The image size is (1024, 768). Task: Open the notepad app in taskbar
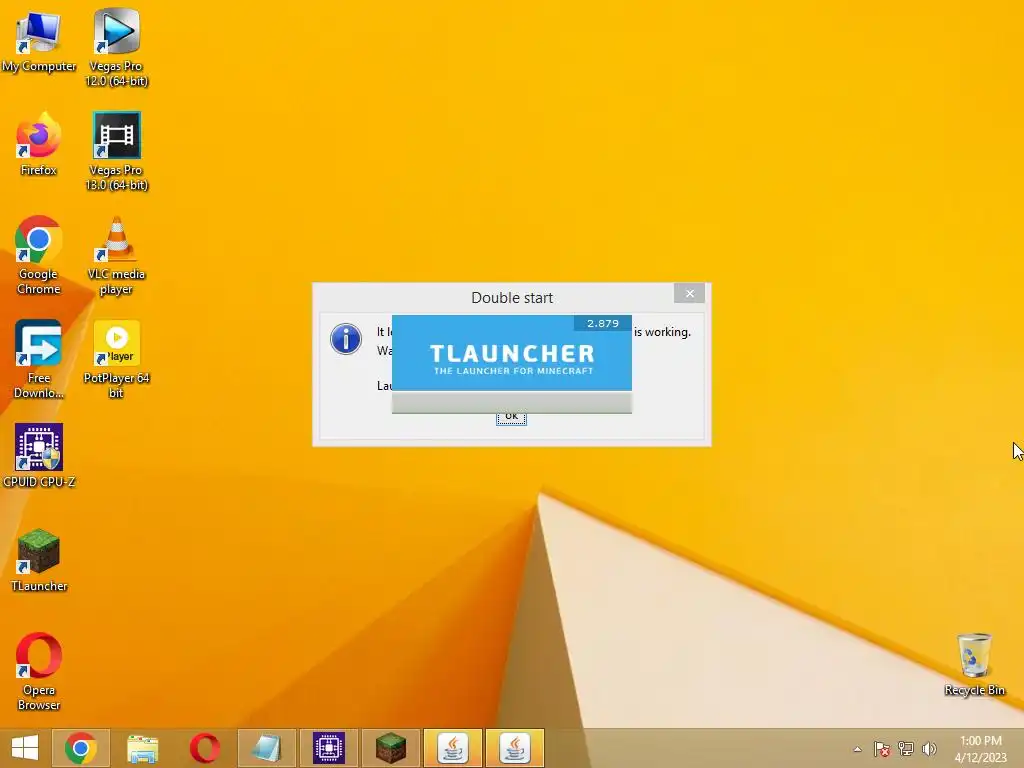click(x=266, y=748)
